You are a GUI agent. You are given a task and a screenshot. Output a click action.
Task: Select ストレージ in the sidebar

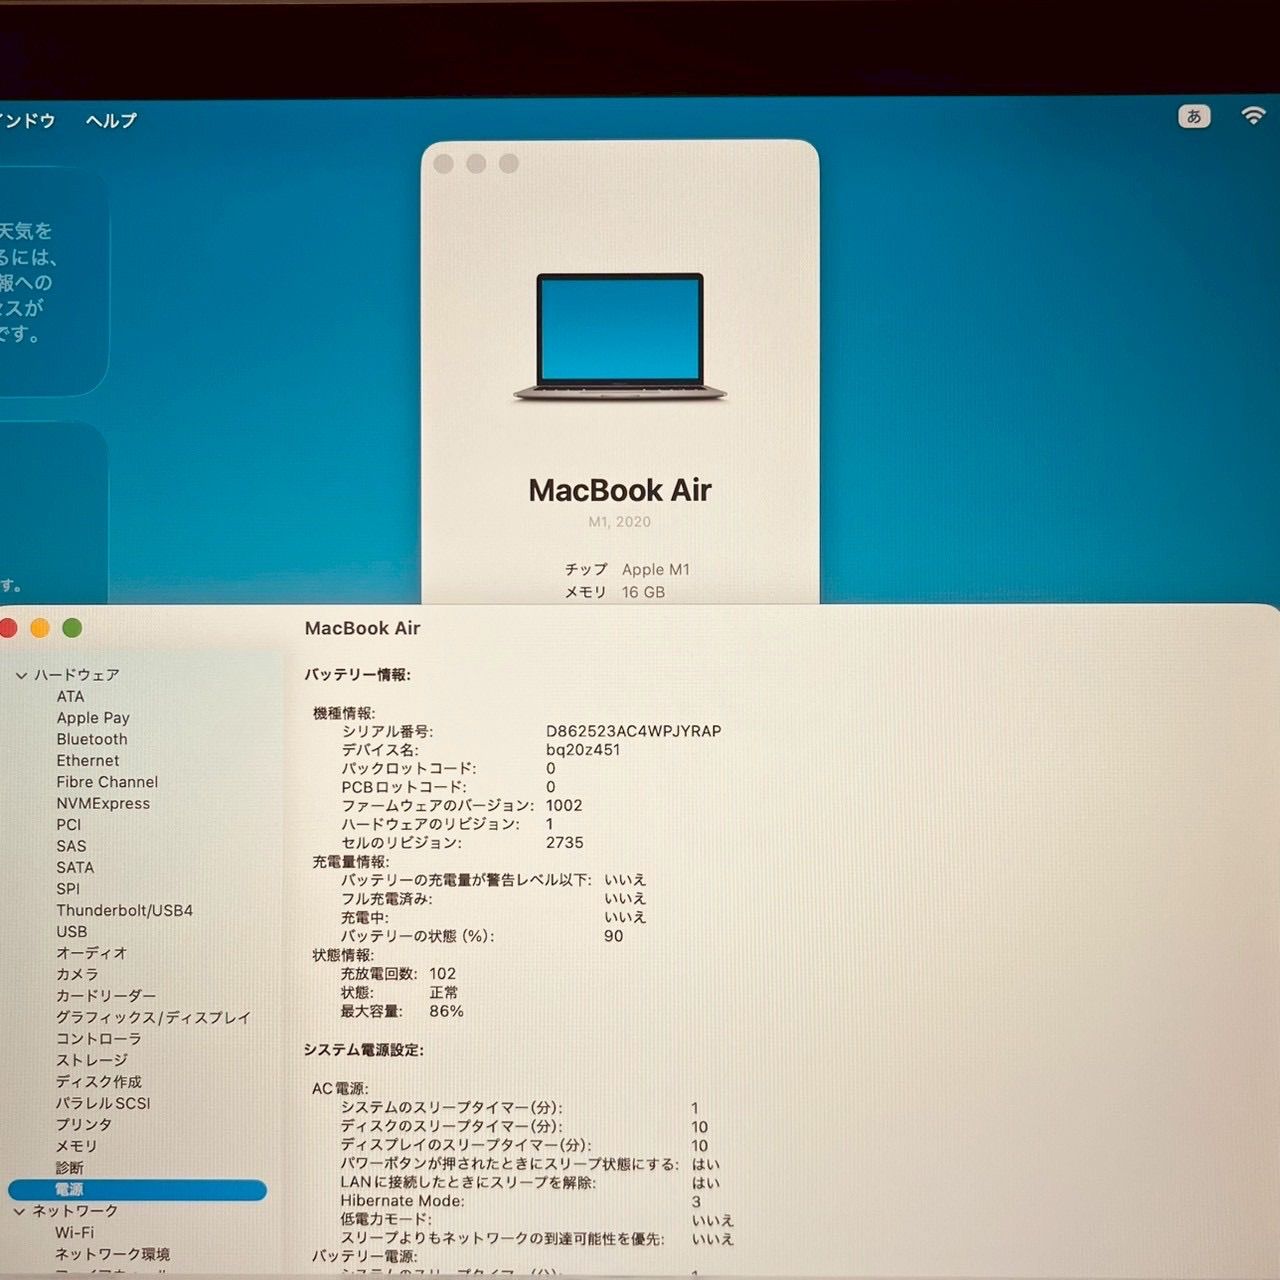[x=91, y=1060]
